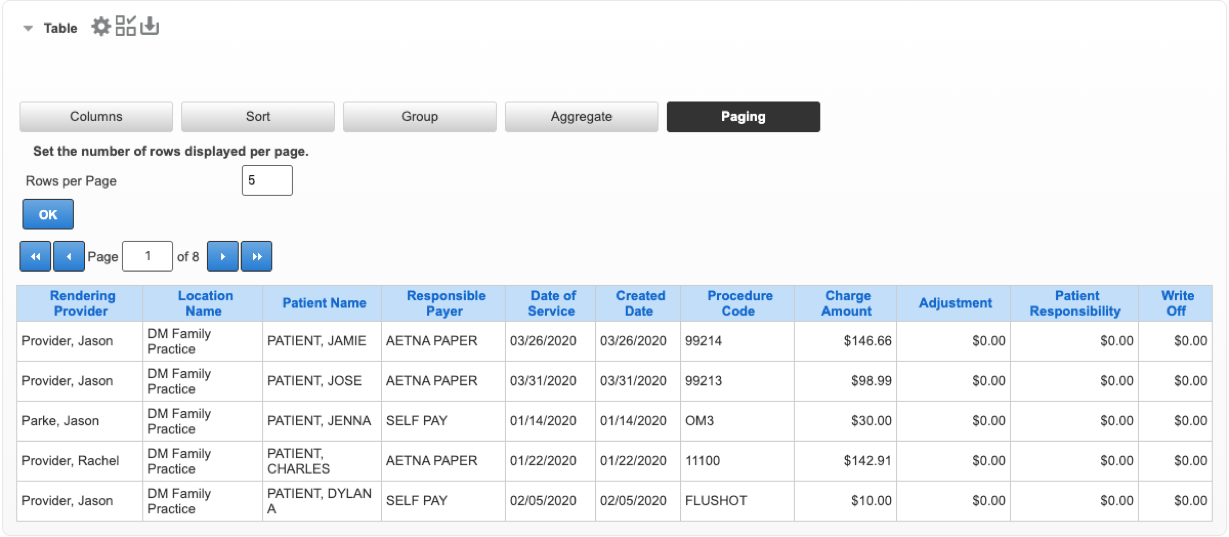Image resolution: width=1229 pixels, height=537 pixels.
Task: Open the Aggregate tab
Action: (x=581, y=117)
